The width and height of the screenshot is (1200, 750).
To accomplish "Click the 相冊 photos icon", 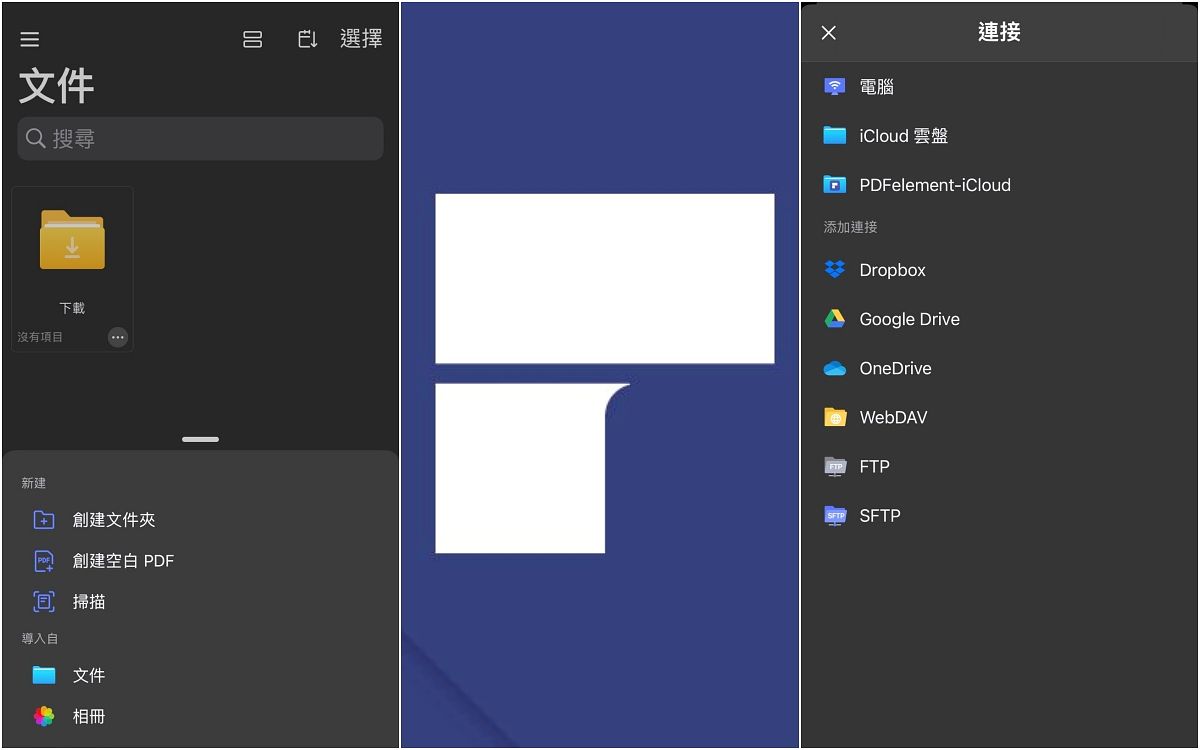I will pos(44,716).
